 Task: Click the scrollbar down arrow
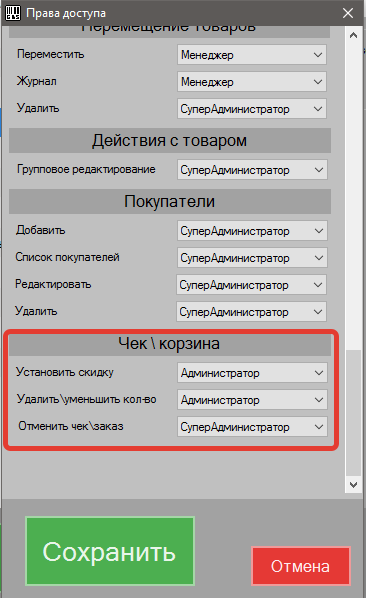point(353,485)
